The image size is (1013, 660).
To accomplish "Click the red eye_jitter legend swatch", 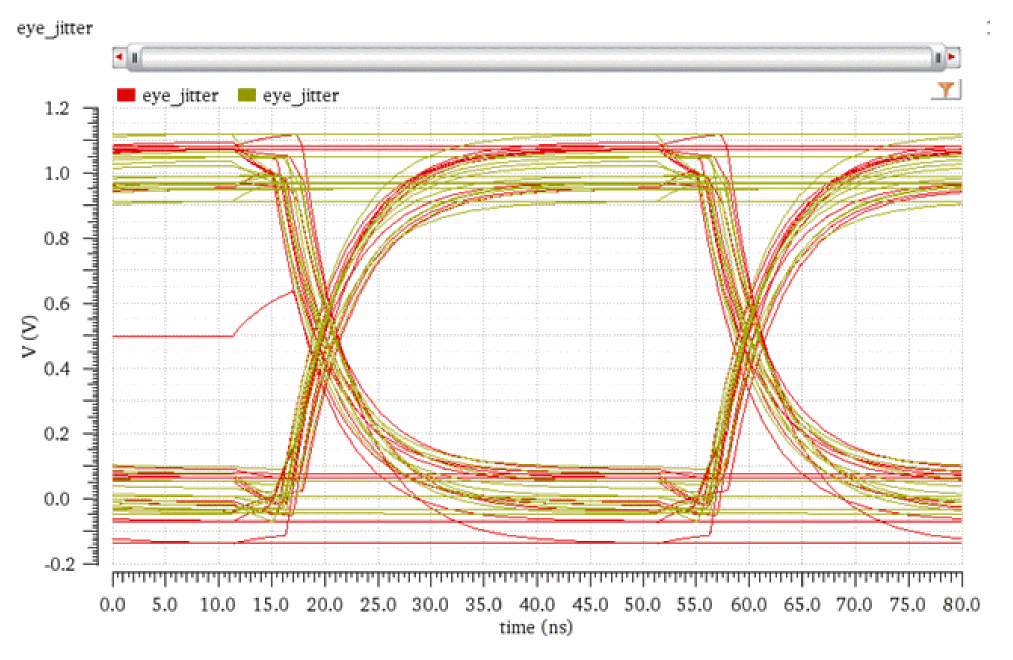I will (126, 95).
